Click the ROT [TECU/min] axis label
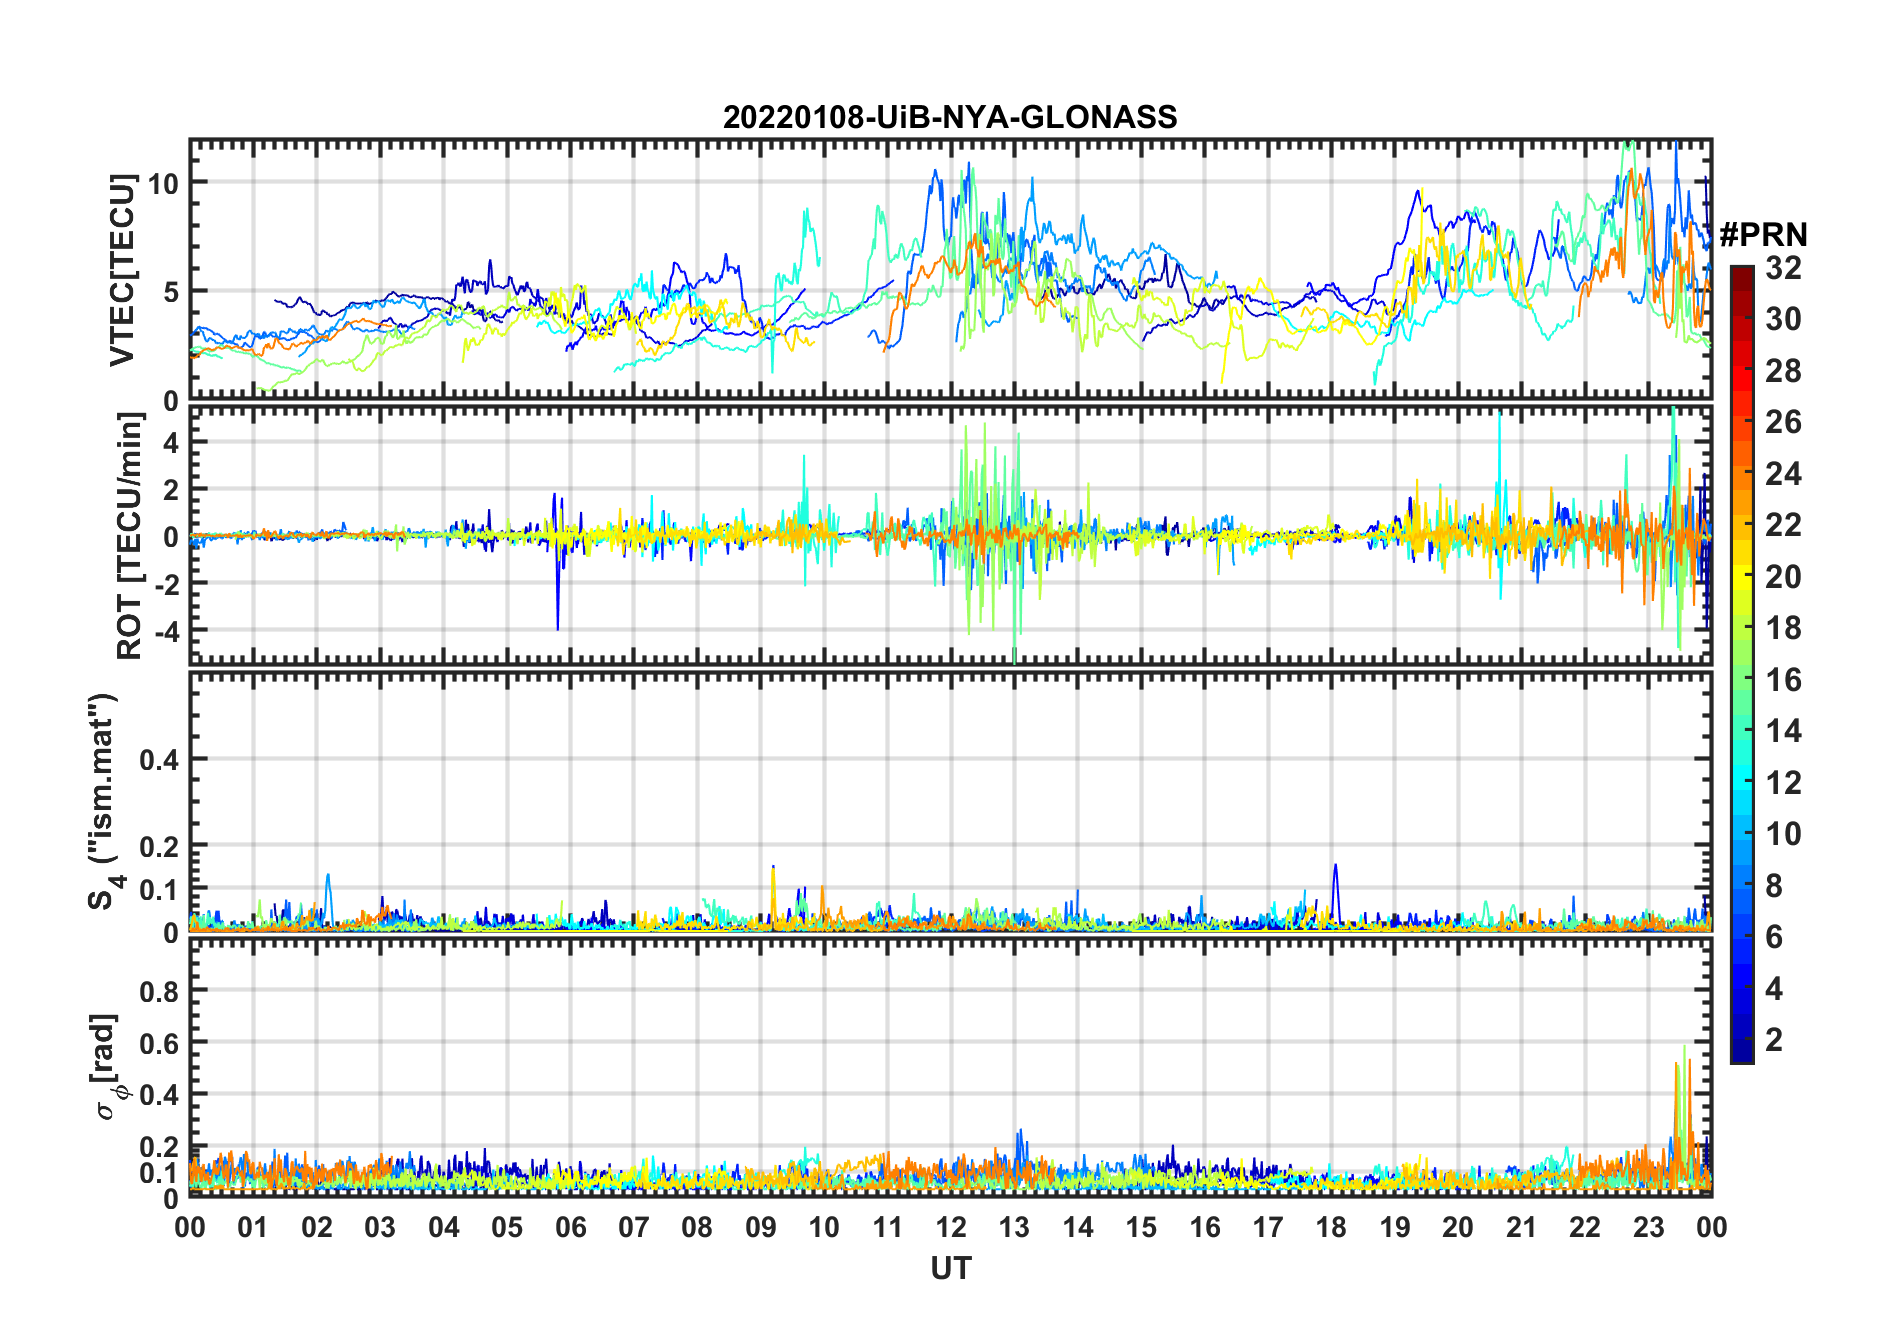Viewport: 1902px width, 1330px height. pos(130,536)
